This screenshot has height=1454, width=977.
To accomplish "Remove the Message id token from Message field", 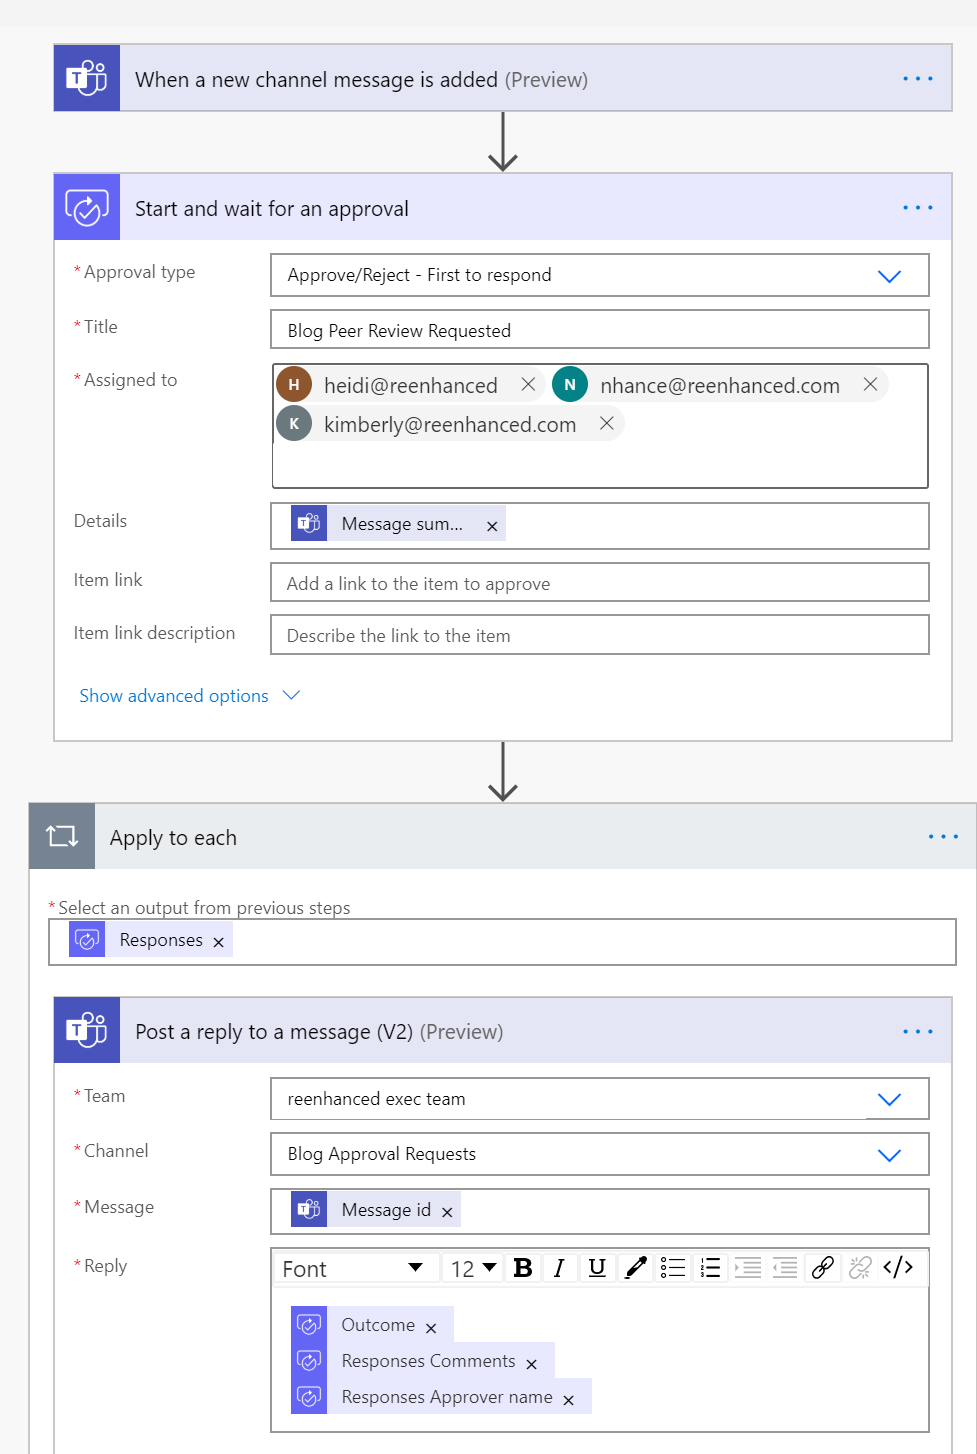I will click(448, 1209).
